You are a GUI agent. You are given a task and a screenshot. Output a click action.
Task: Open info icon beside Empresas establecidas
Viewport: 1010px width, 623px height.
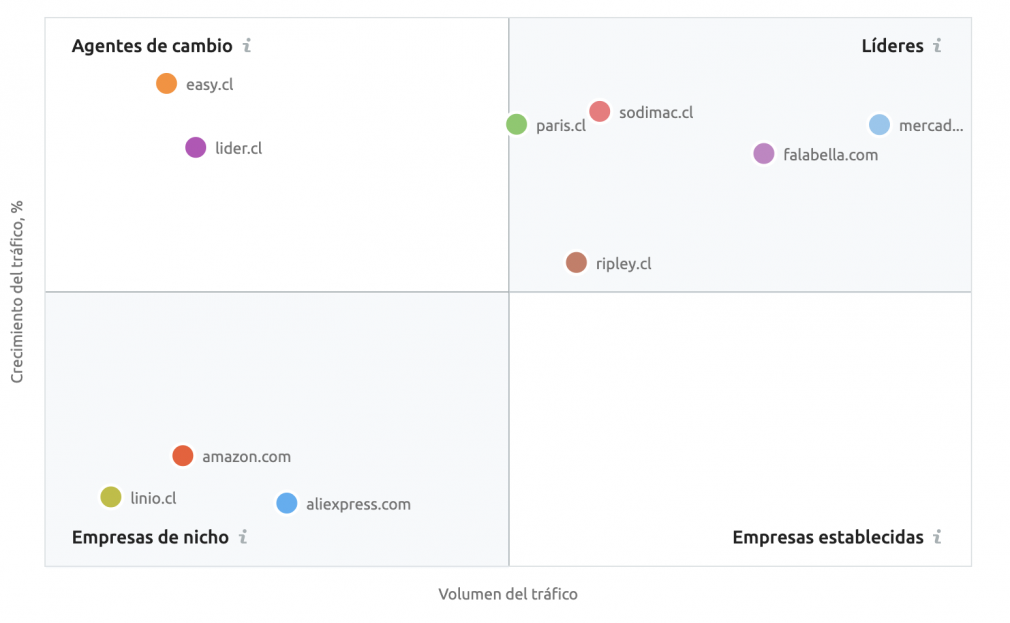937,537
